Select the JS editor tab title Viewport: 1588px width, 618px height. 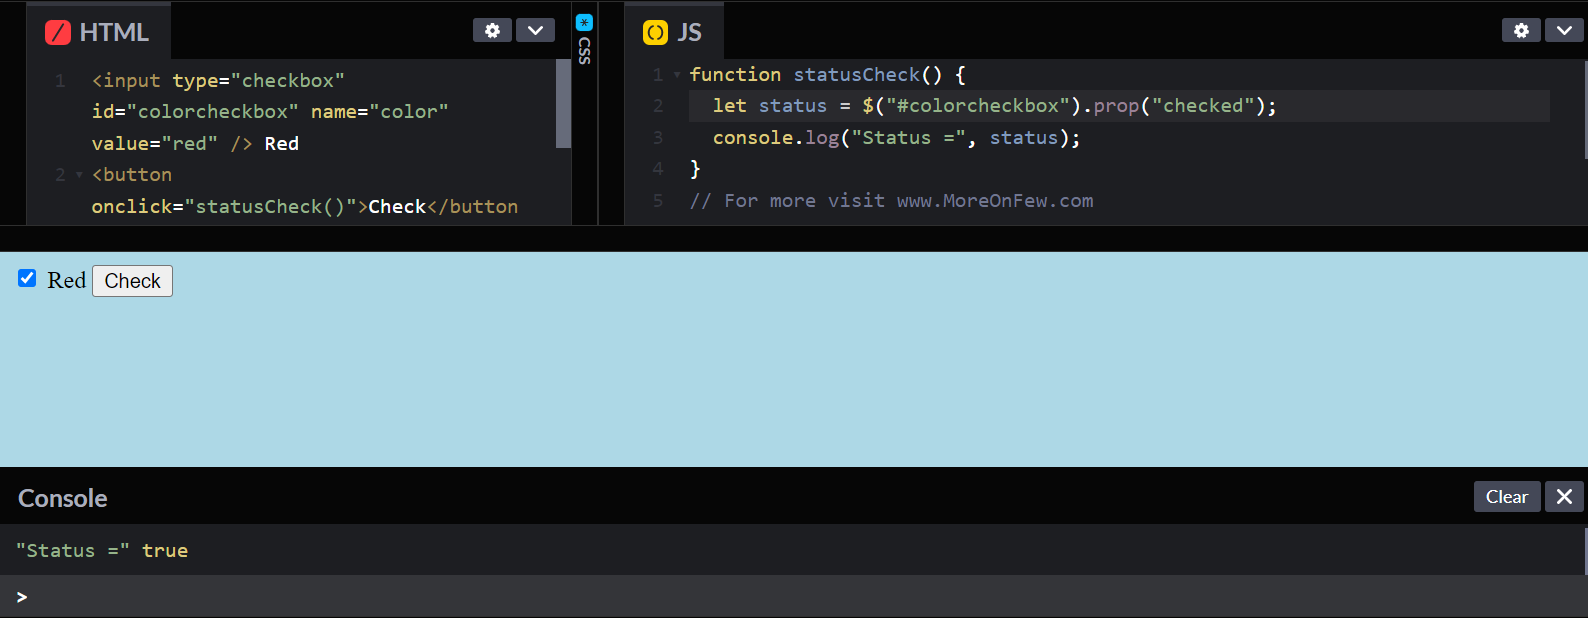click(x=689, y=32)
